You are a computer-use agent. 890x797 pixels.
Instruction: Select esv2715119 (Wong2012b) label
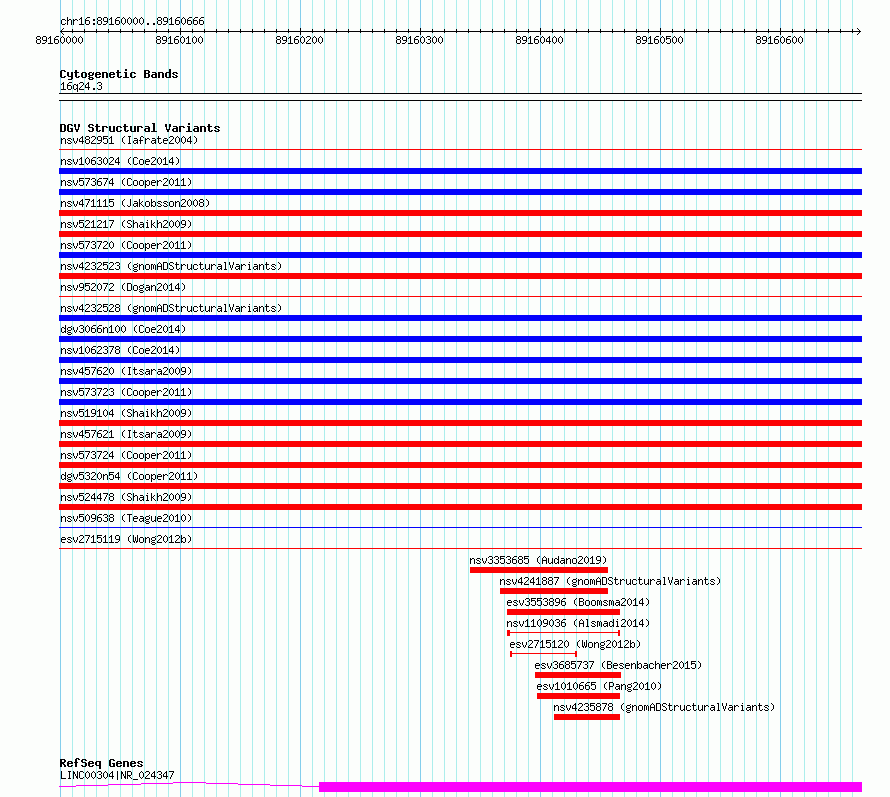pos(126,539)
